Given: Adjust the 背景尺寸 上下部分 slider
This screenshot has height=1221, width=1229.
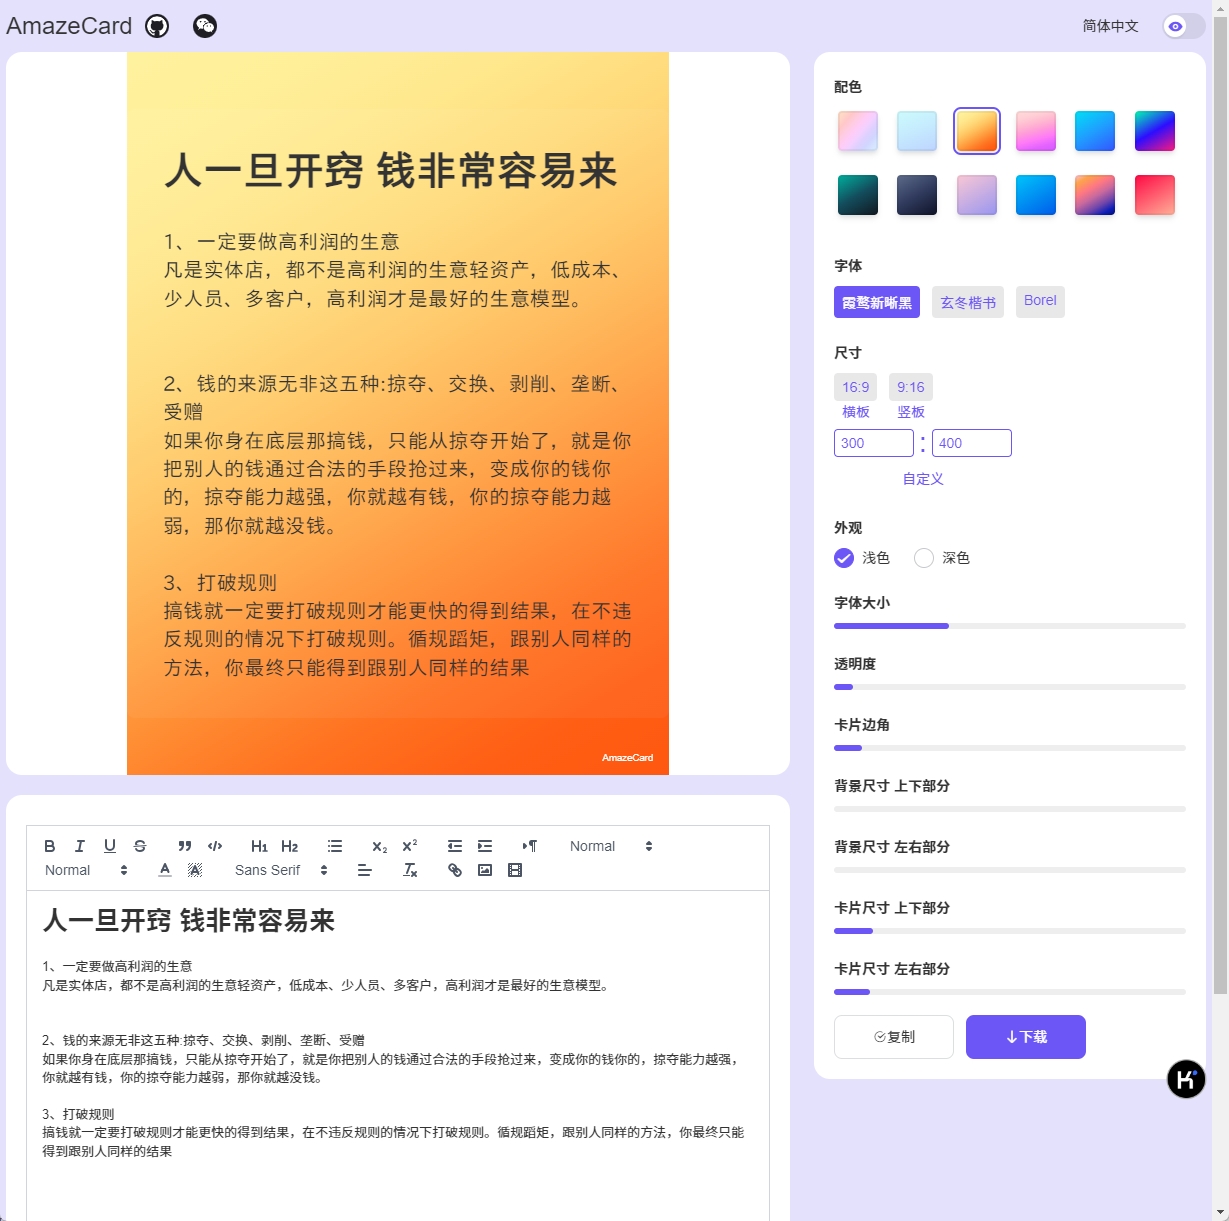Looking at the screenshot, I should coord(1010,809).
